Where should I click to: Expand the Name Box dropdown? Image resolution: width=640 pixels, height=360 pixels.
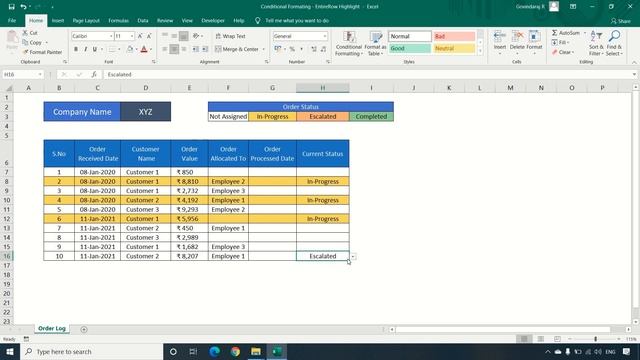click(x=40, y=74)
